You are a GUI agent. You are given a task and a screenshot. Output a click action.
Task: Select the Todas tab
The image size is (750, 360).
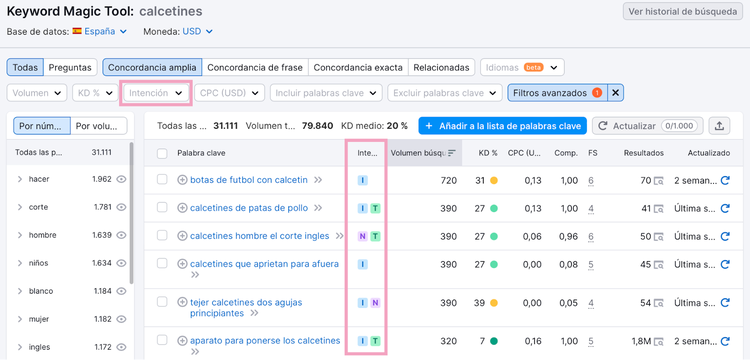pyautogui.click(x=25, y=67)
